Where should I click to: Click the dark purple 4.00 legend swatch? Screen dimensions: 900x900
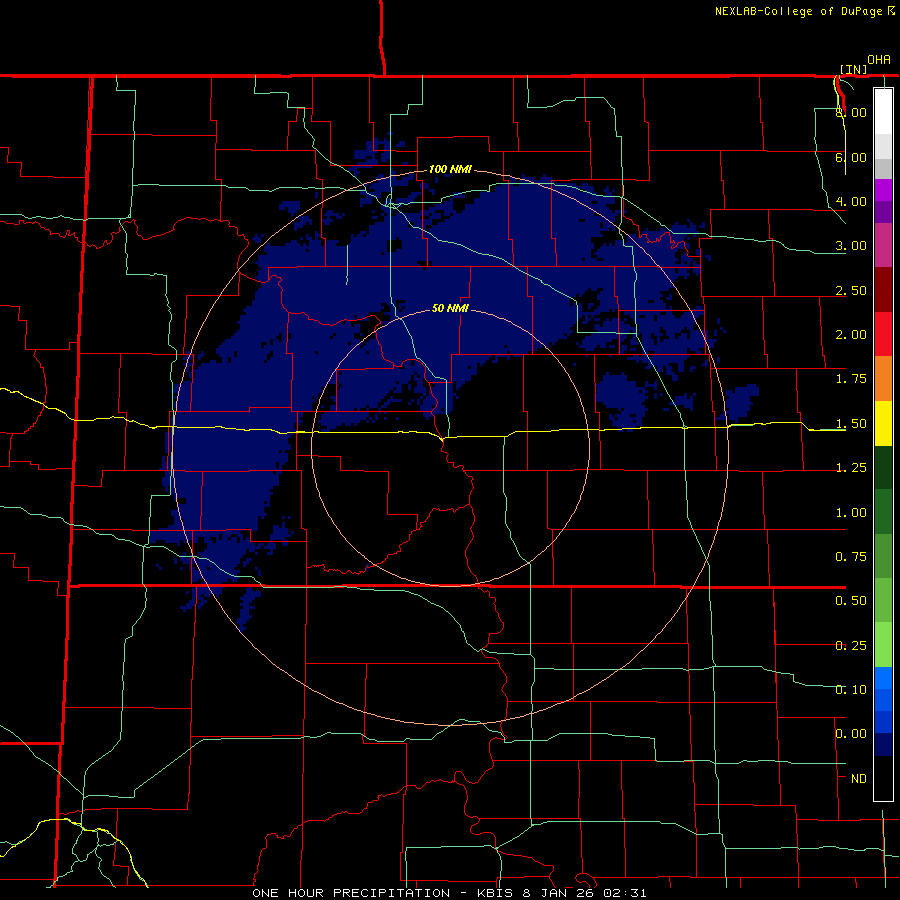pos(883,212)
